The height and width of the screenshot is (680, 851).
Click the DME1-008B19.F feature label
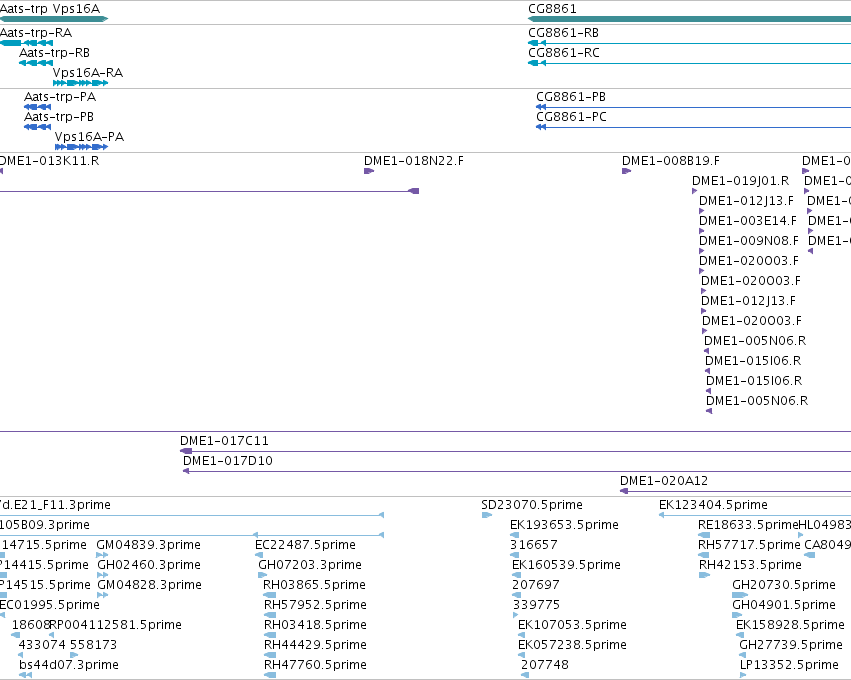671,161
